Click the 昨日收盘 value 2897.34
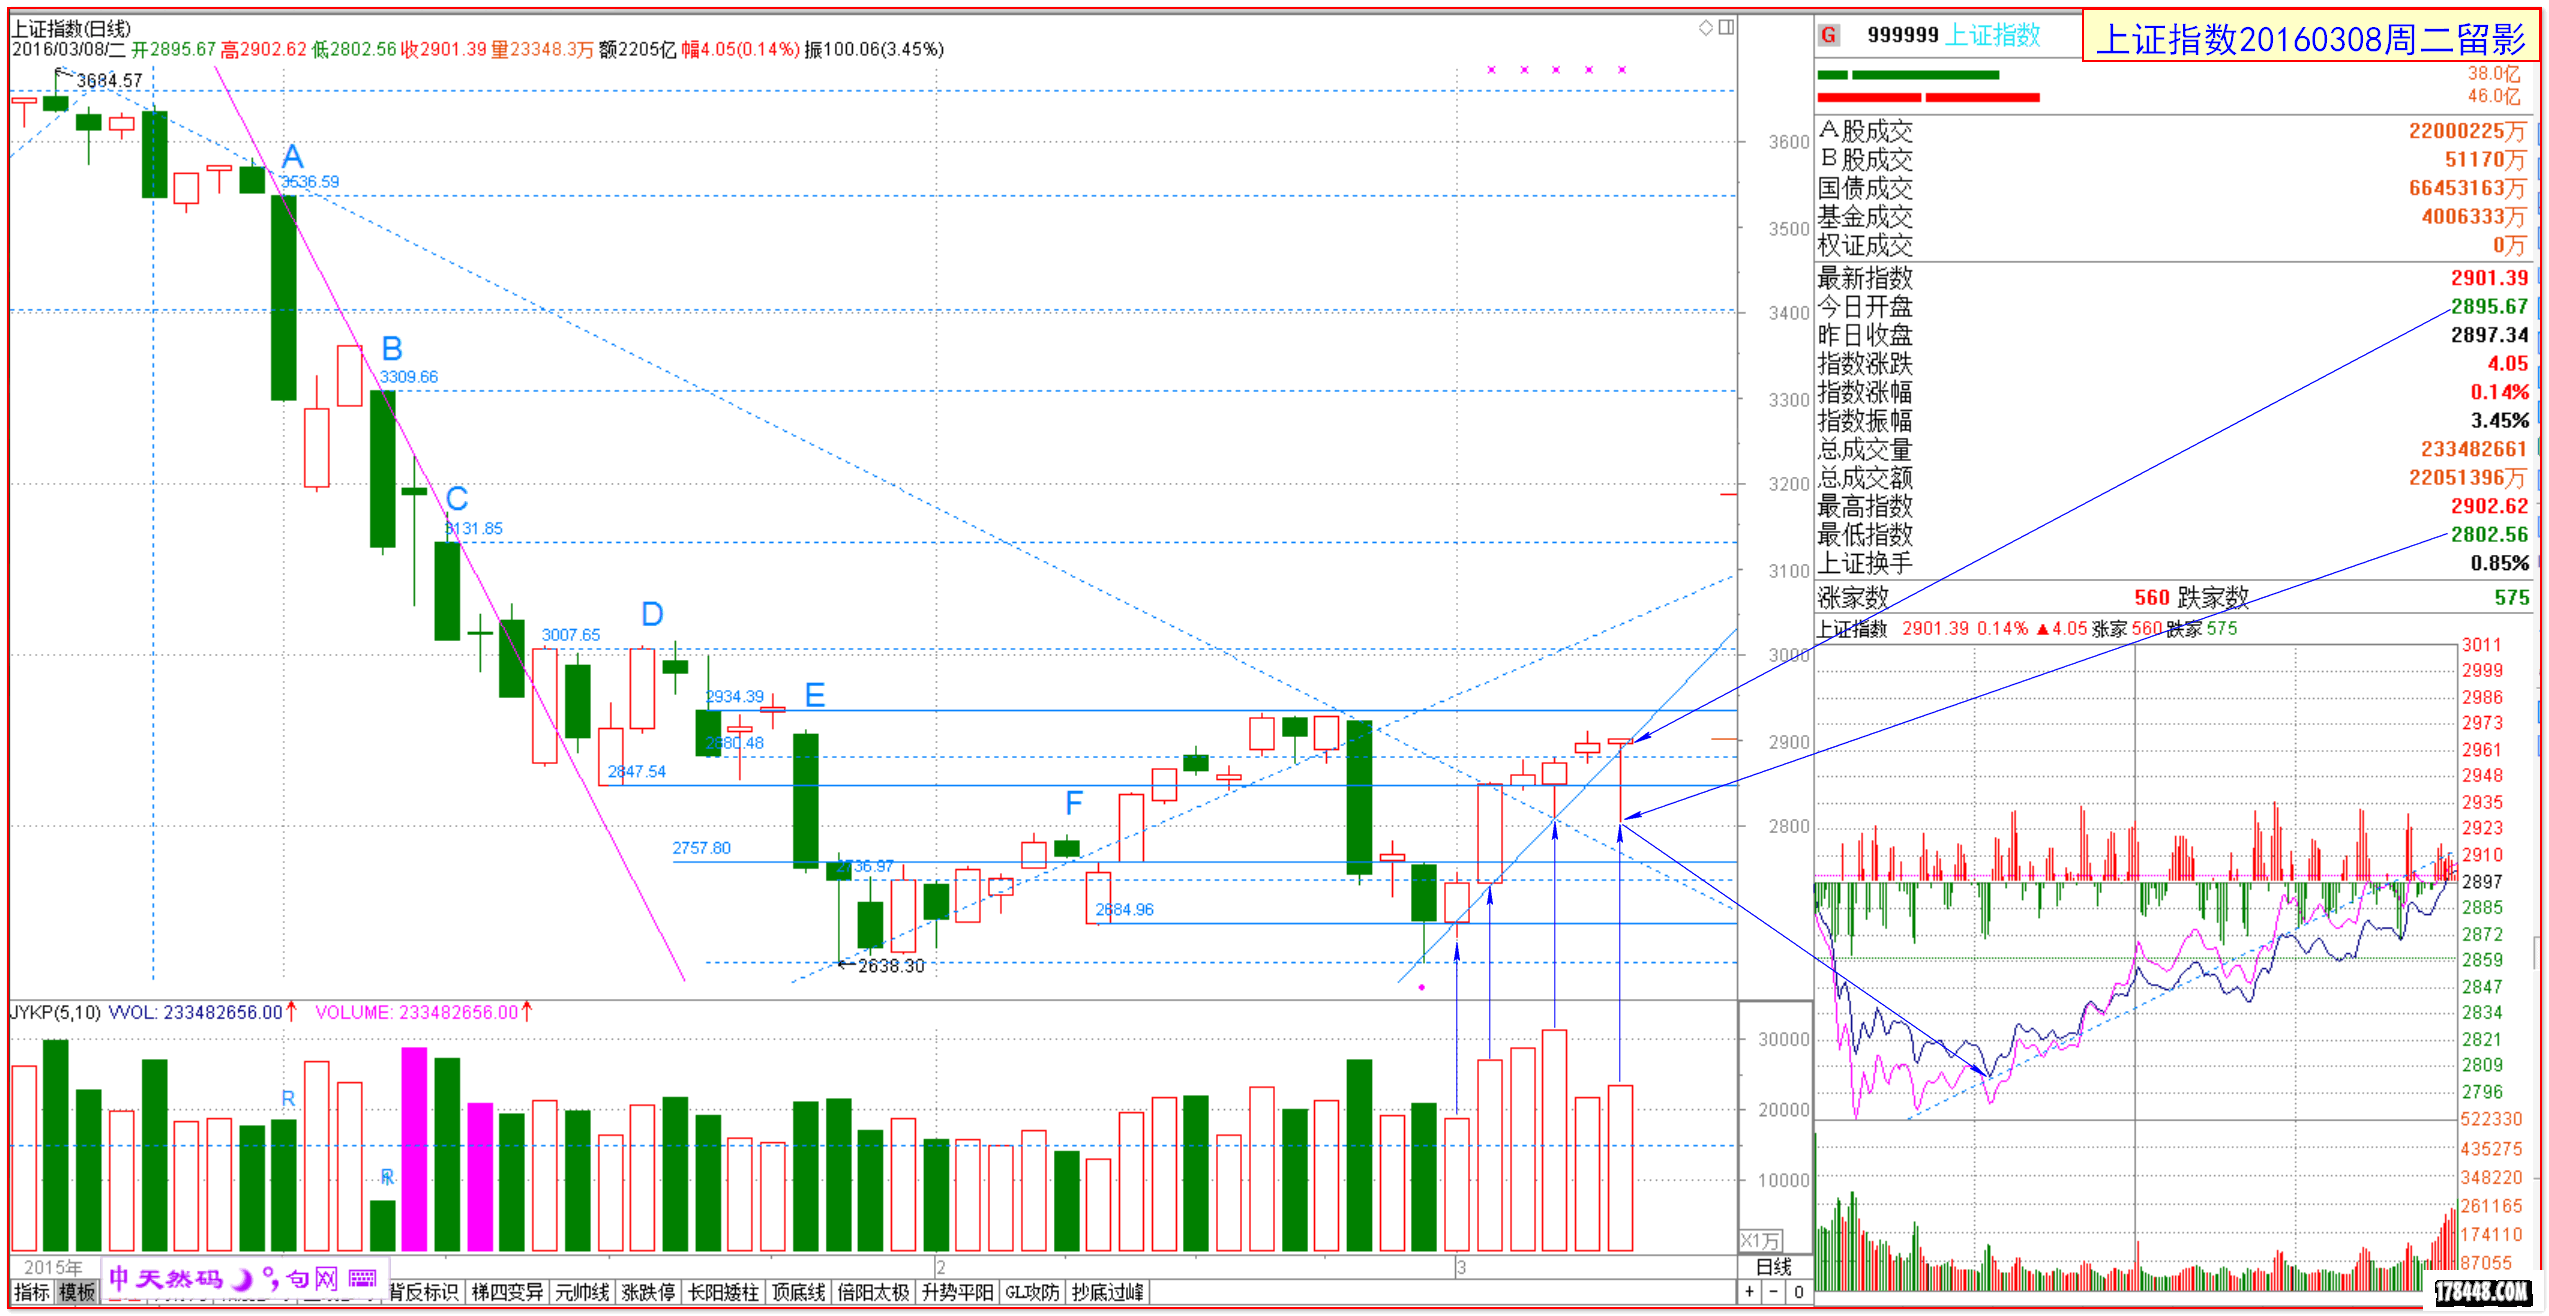 [2489, 335]
